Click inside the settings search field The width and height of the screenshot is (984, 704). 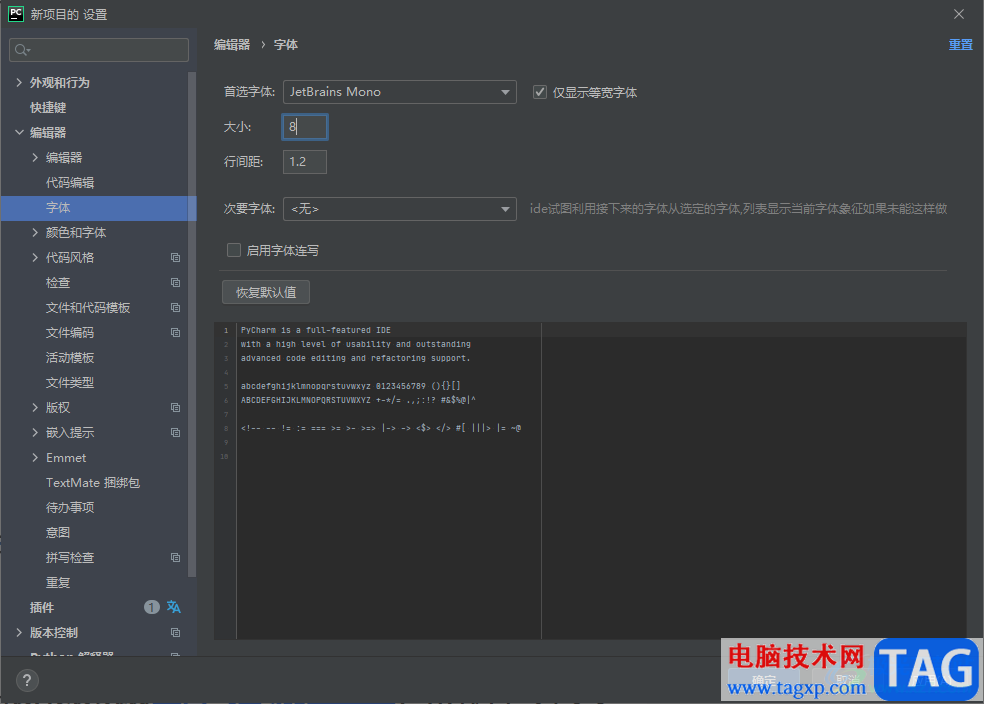click(x=99, y=50)
